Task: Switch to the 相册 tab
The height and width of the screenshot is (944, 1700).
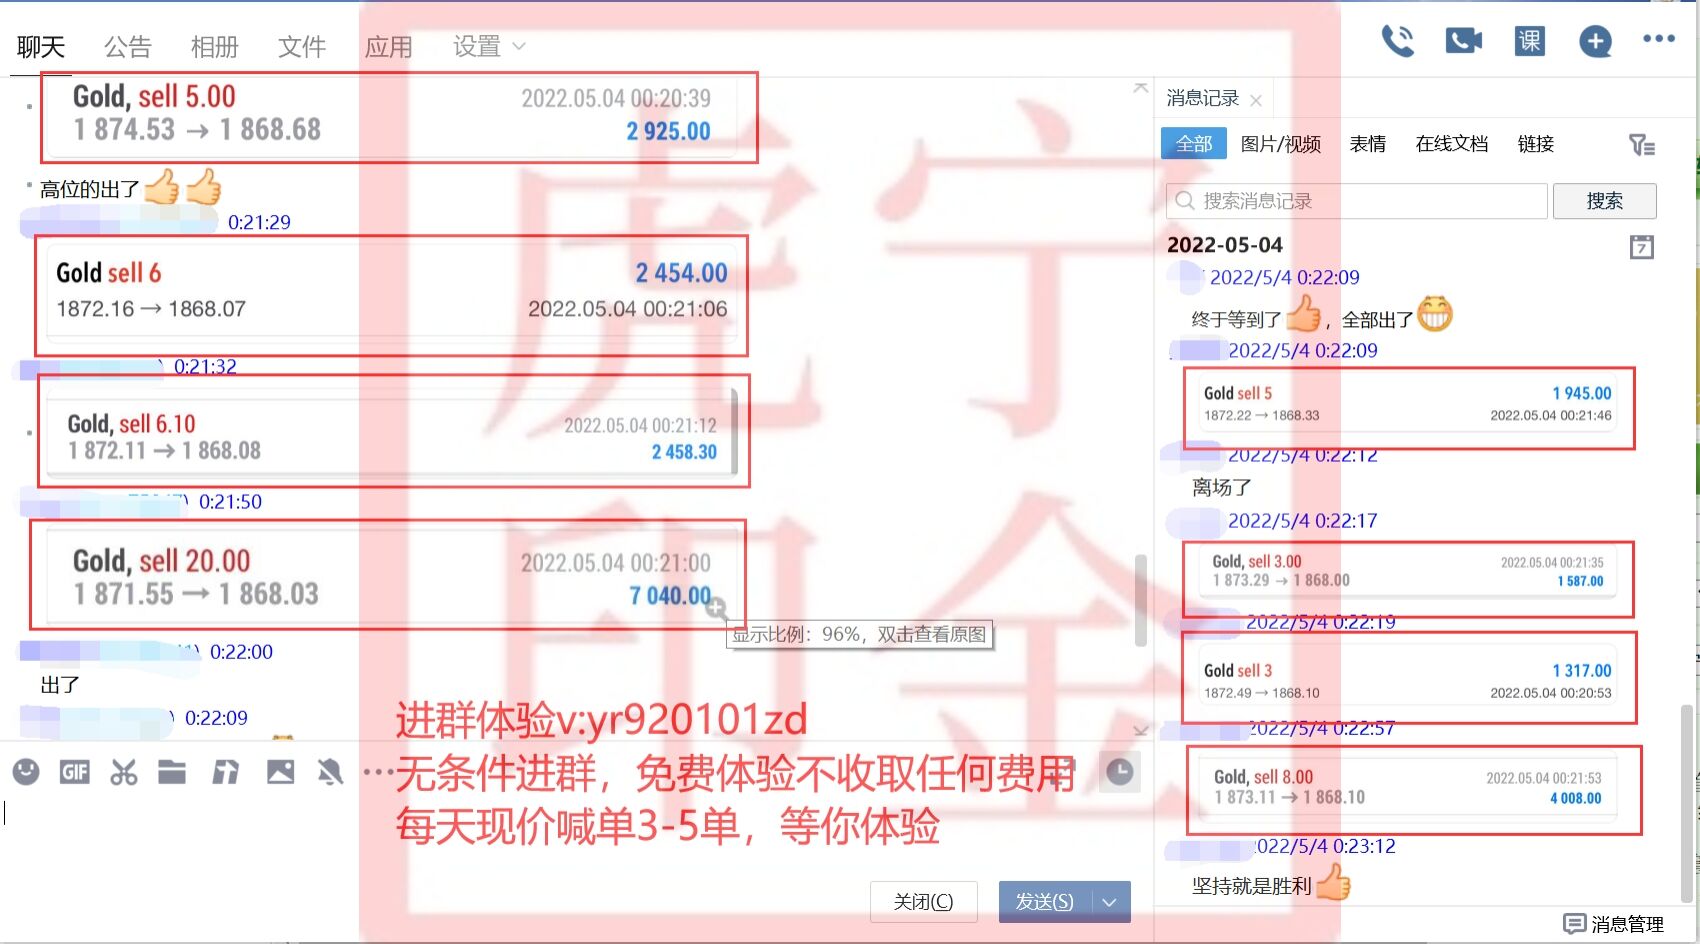Action: 215,47
